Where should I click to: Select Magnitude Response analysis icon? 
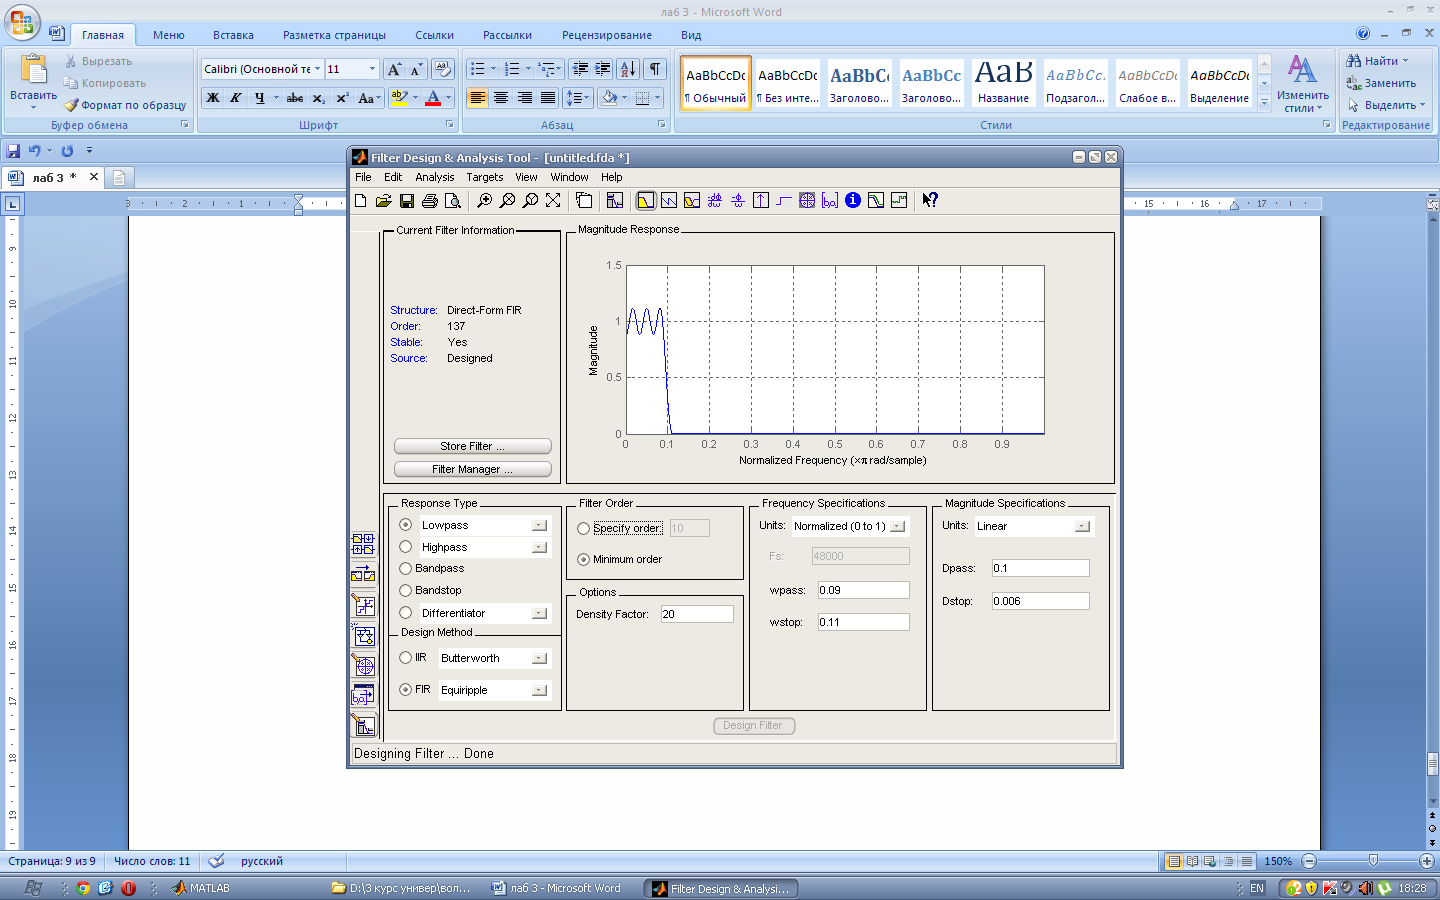pos(646,201)
